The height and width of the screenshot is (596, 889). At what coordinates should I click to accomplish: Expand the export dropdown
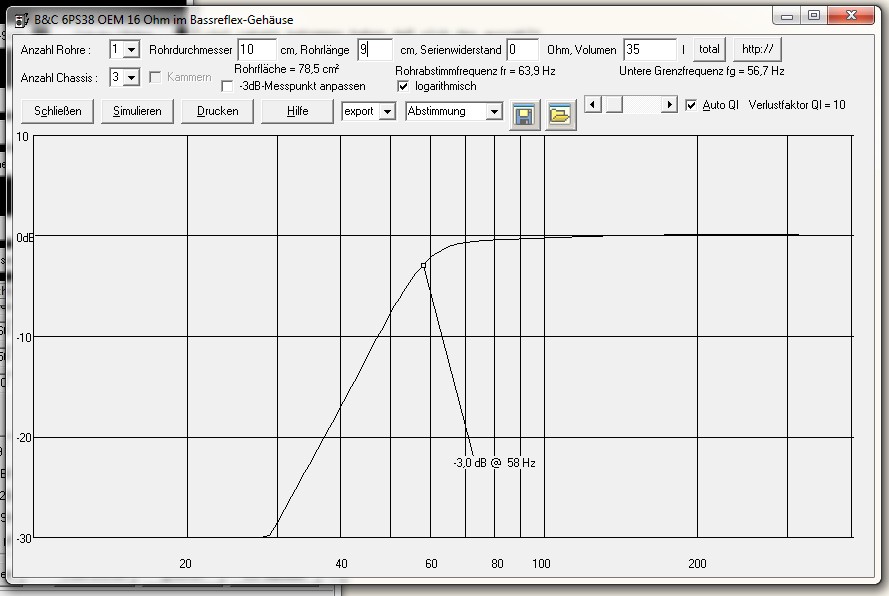pyautogui.click(x=387, y=111)
